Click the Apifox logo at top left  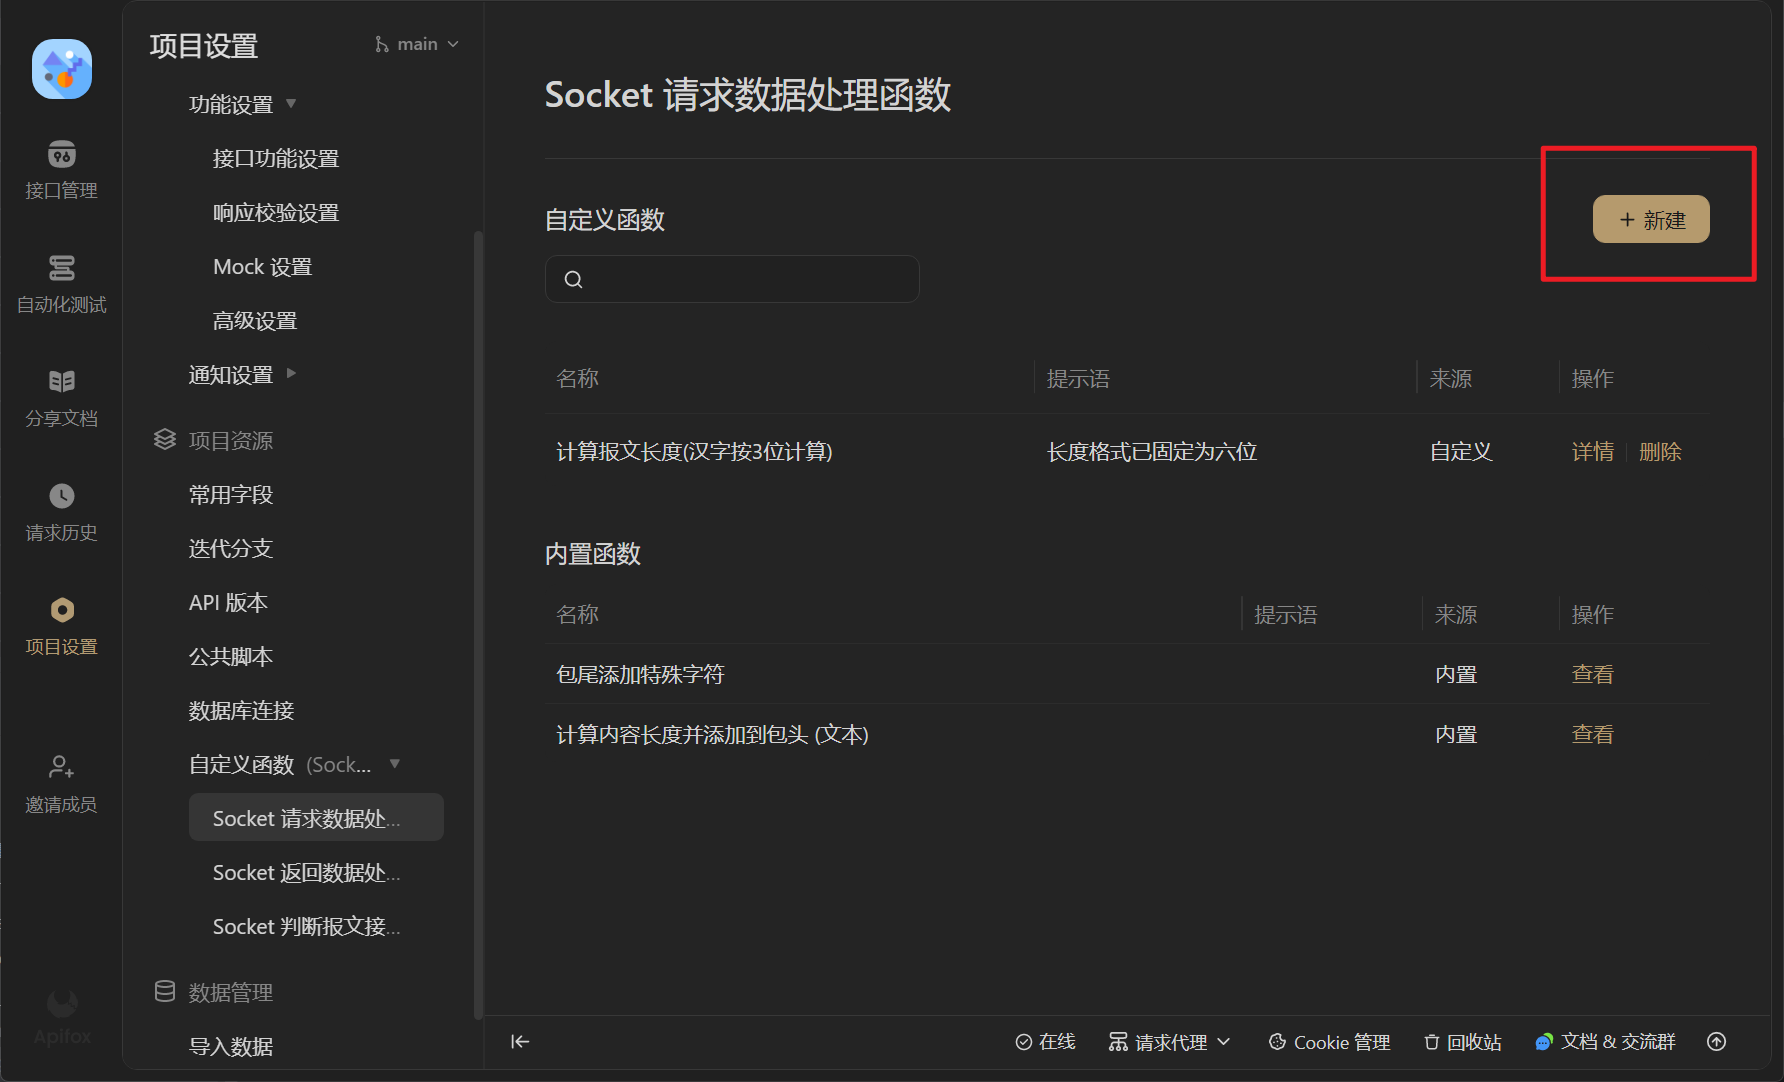[x=62, y=69]
